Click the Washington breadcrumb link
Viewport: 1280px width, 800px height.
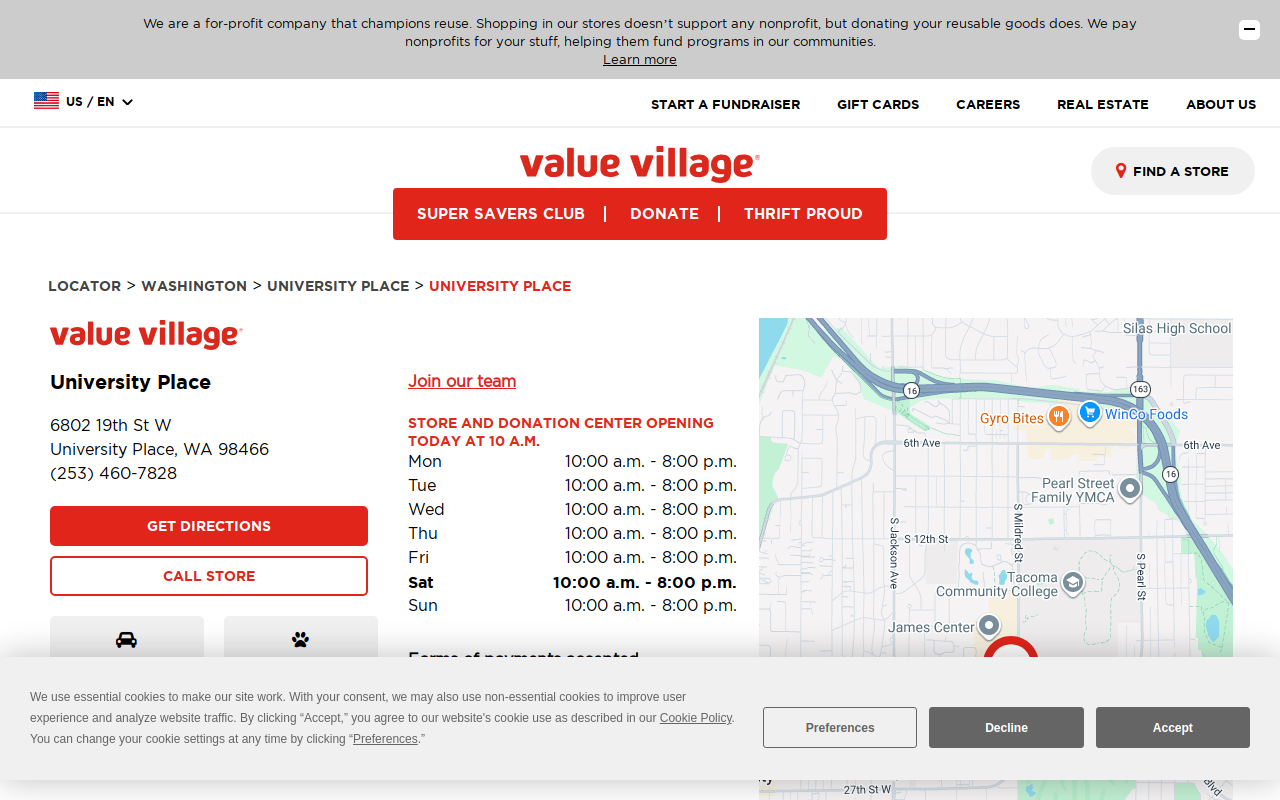194,286
